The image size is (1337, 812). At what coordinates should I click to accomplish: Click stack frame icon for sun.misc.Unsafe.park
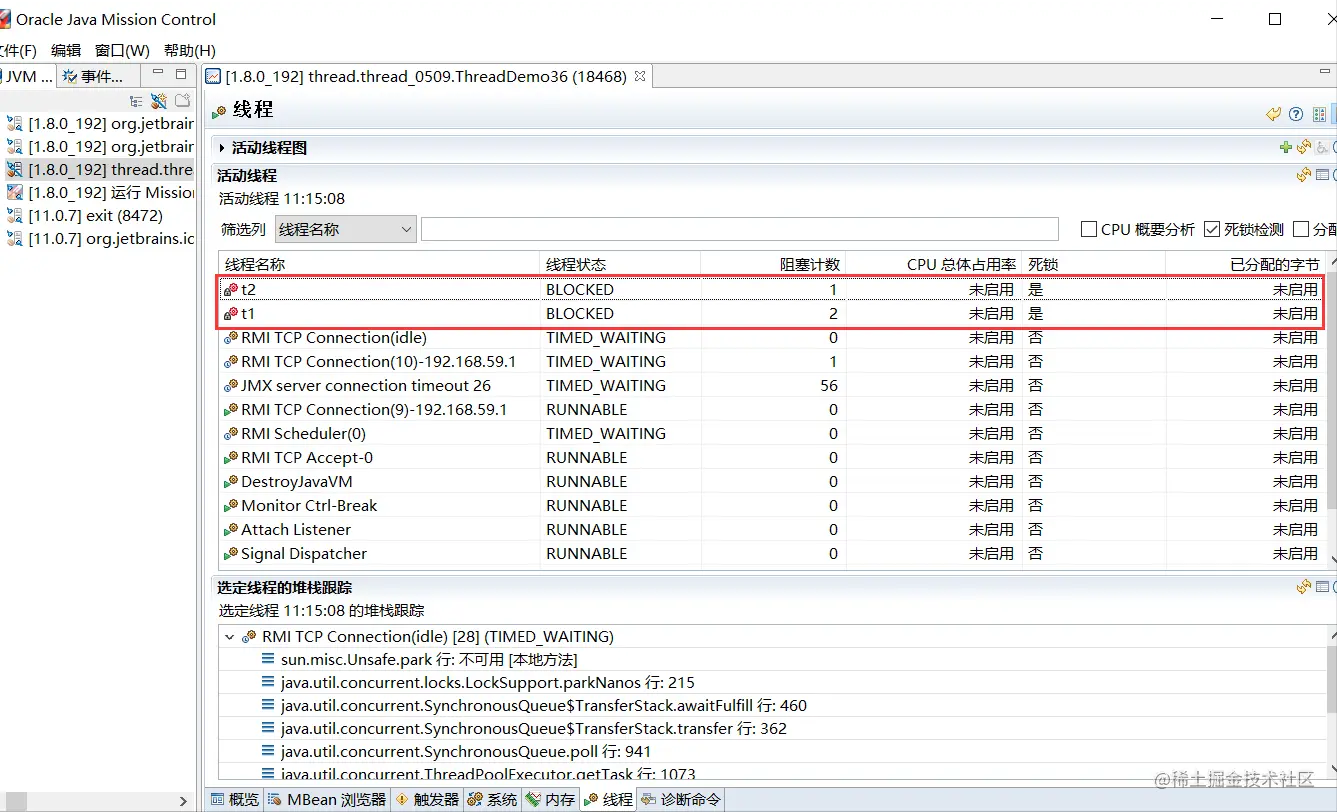[x=268, y=659]
